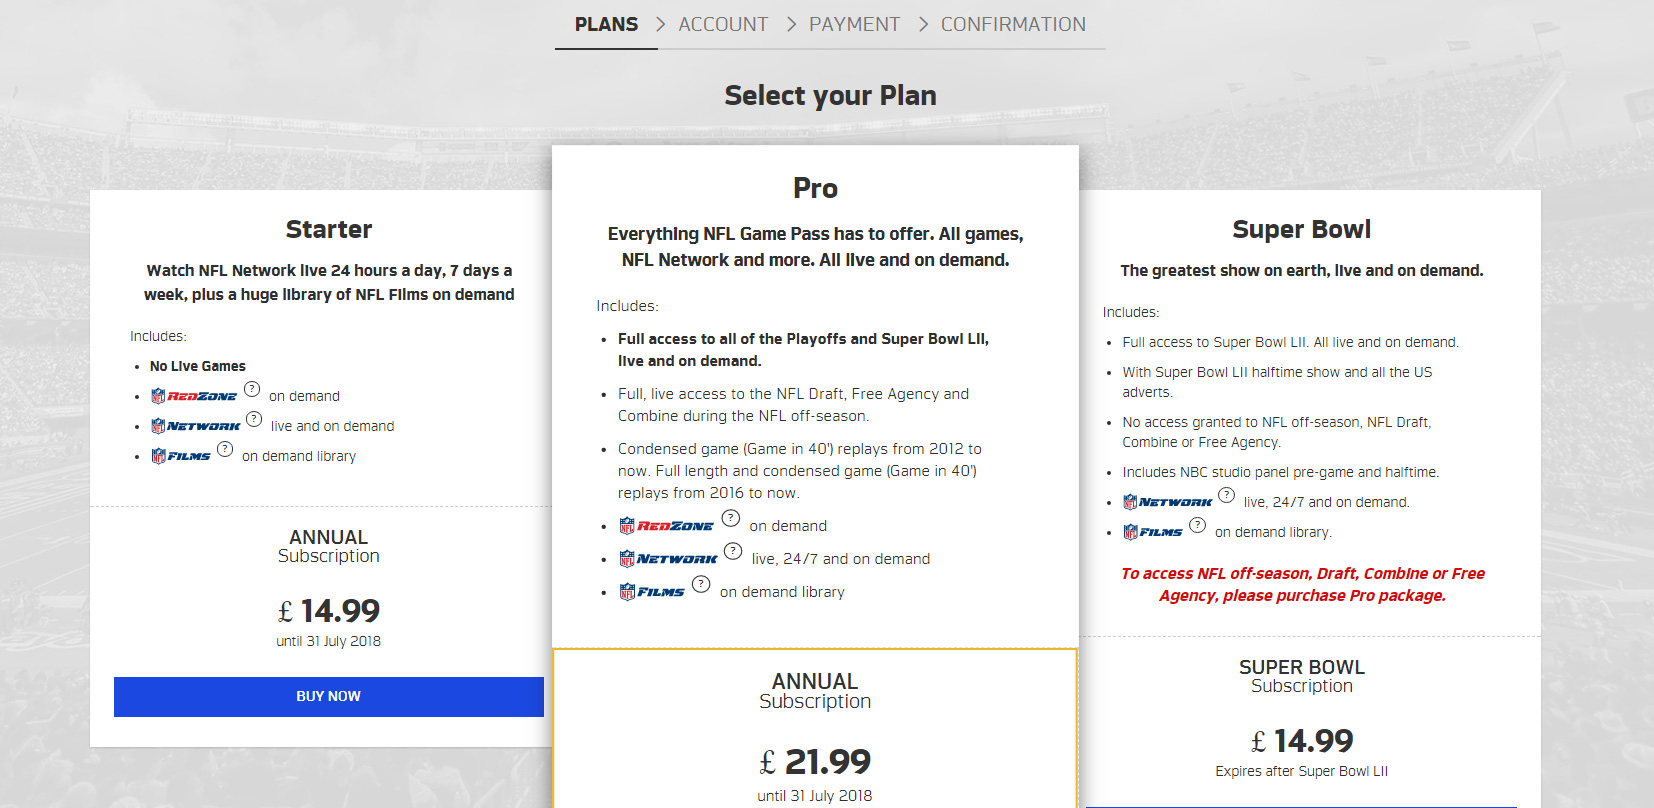This screenshot has width=1654, height=808.
Task: Show info for Starter Films library
Action: click(225, 449)
